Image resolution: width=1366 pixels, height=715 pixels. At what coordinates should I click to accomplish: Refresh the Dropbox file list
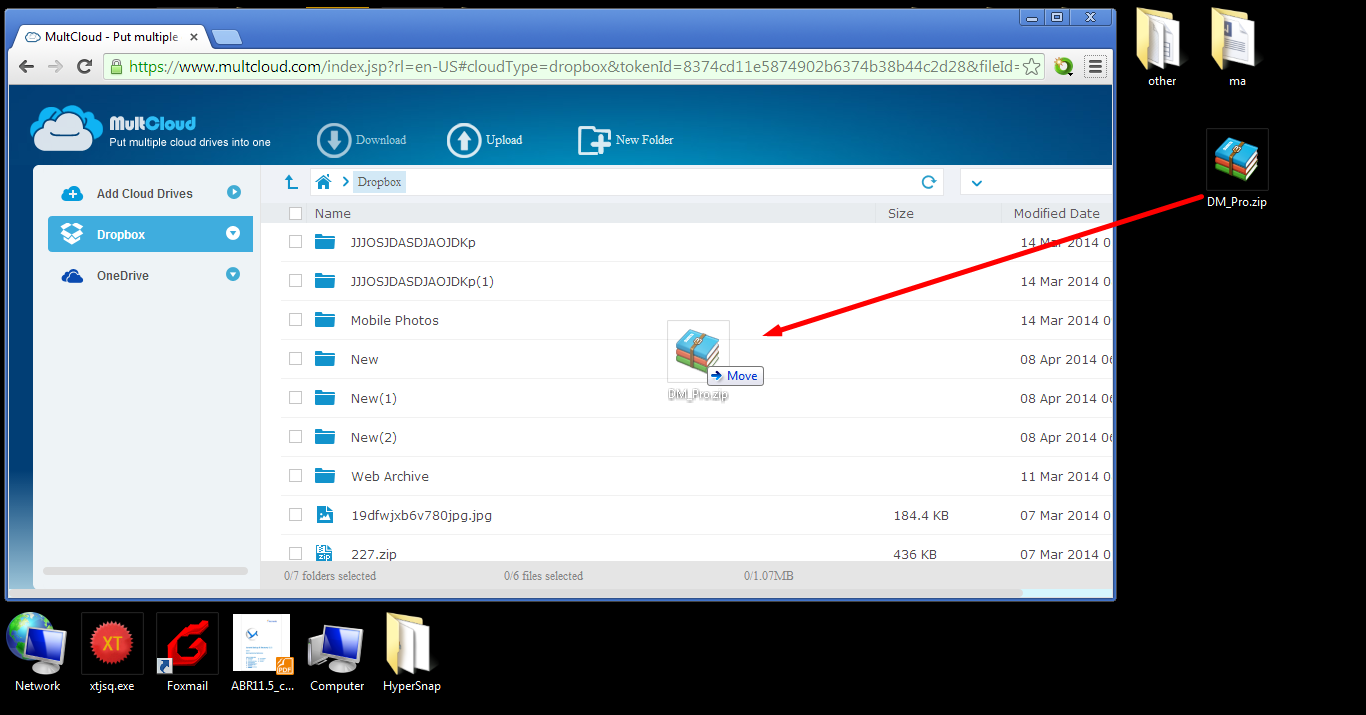(928, 182)
